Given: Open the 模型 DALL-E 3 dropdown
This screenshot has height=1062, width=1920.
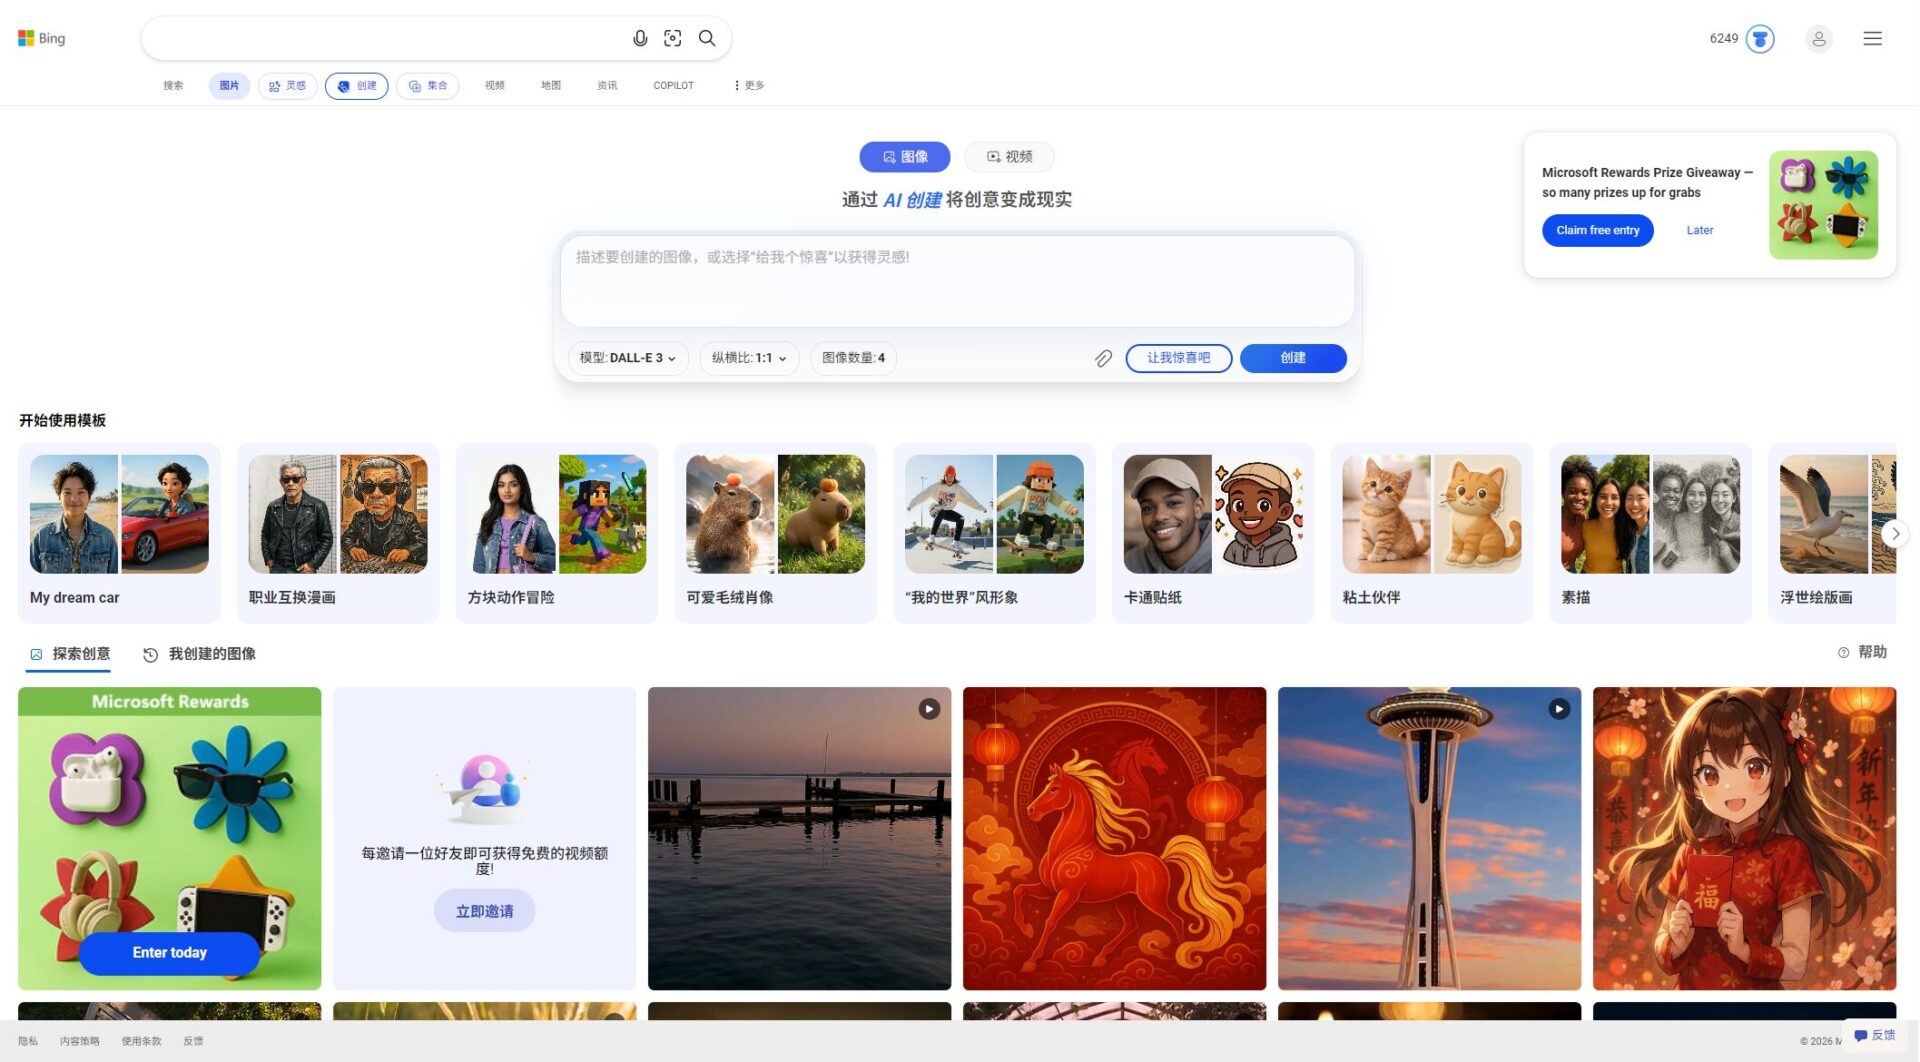Looking at the screenshot, I should click(627, 358).
